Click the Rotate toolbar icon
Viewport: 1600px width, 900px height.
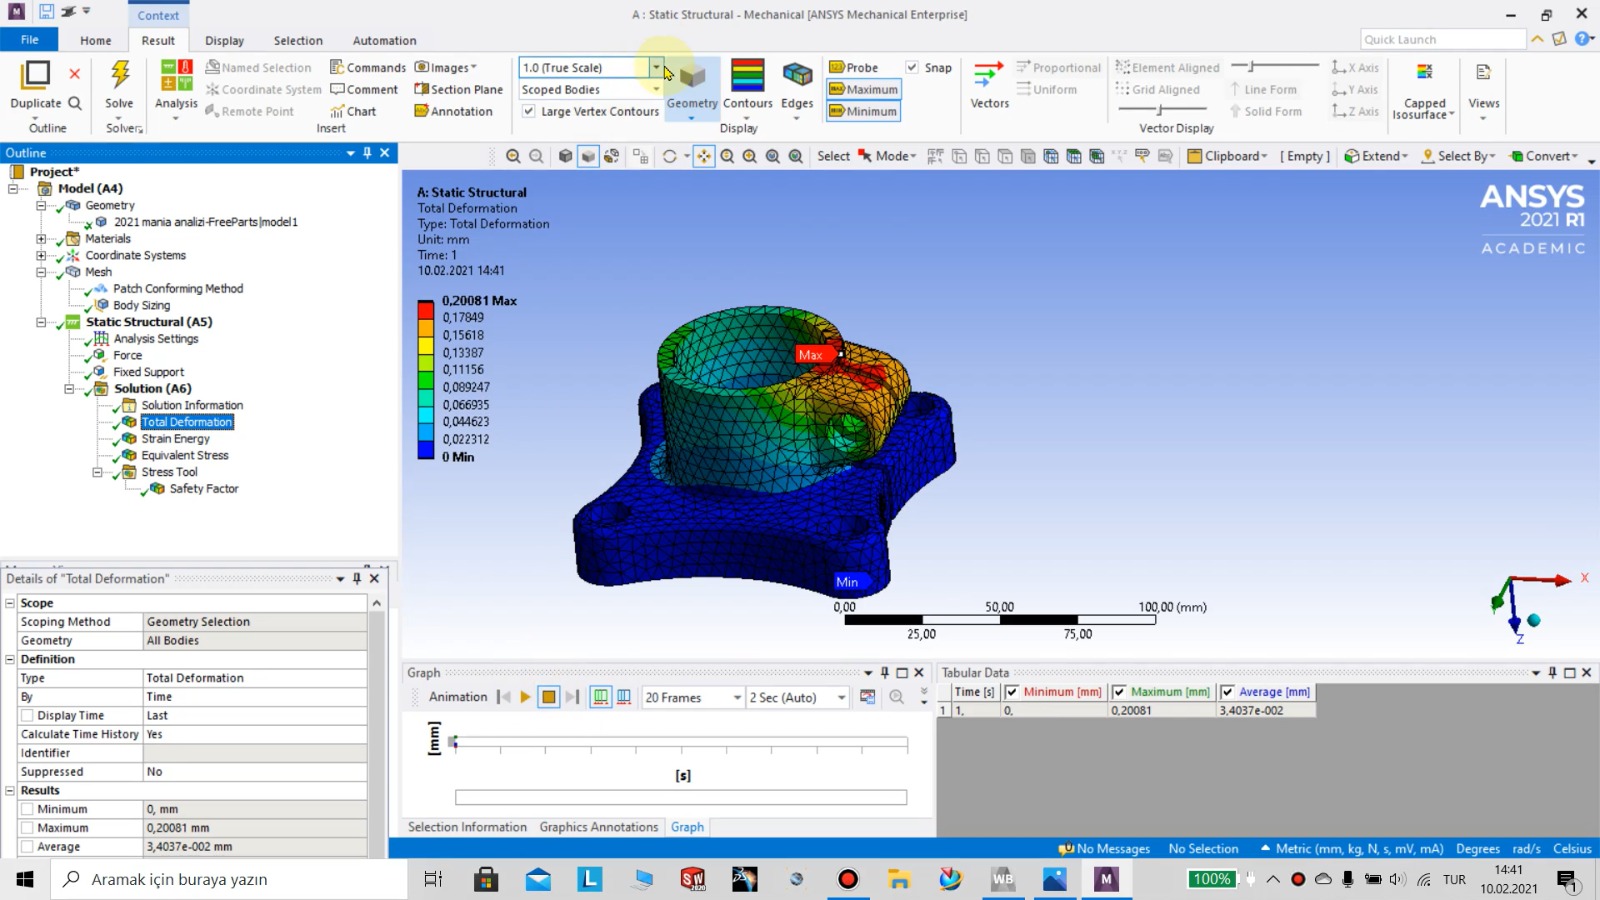pyautogui.click(x=670, y=157)
